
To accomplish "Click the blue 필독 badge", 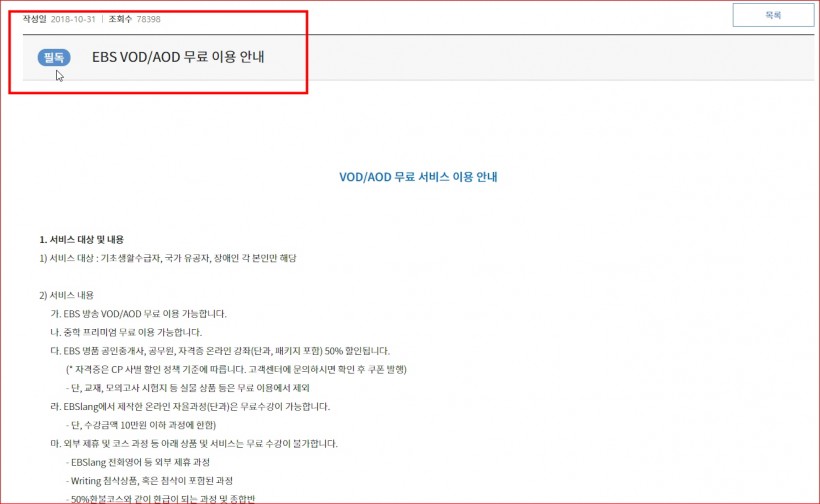I will [54, 57].
